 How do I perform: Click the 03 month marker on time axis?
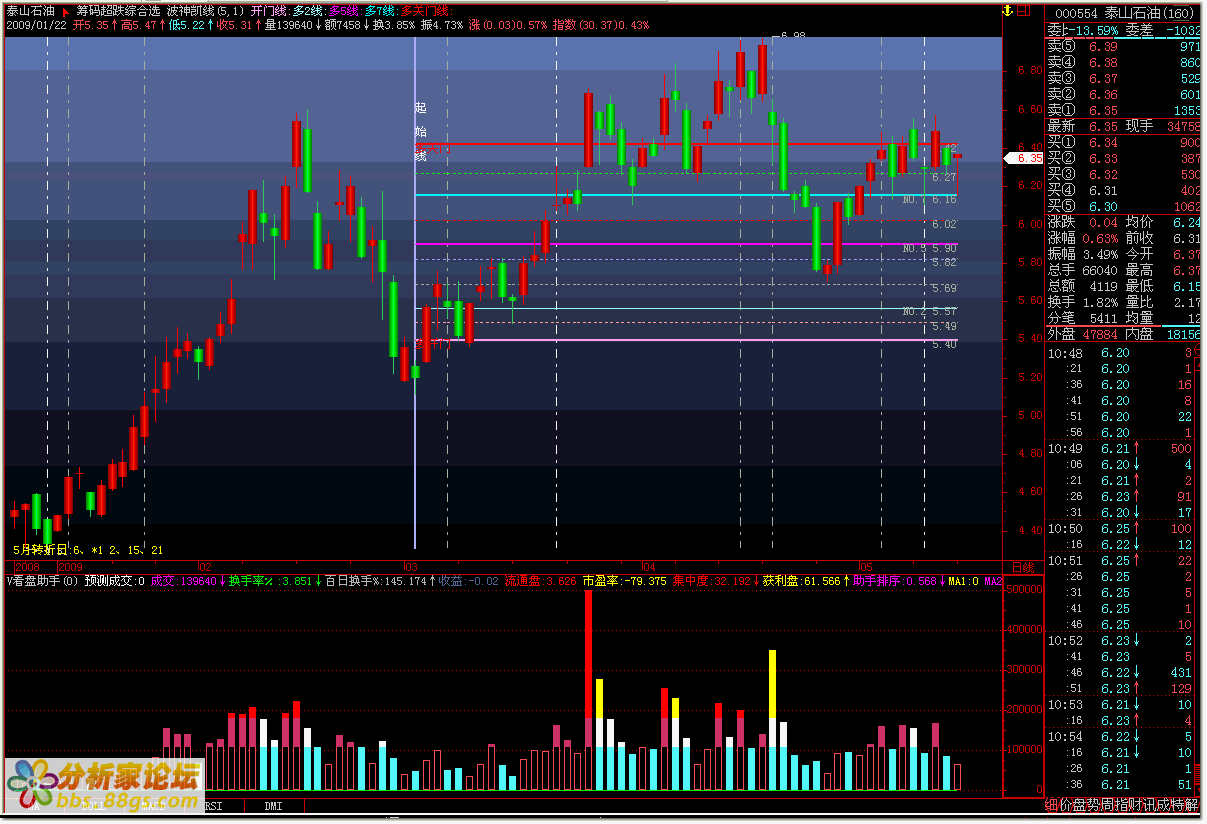(x=411, y=567)
